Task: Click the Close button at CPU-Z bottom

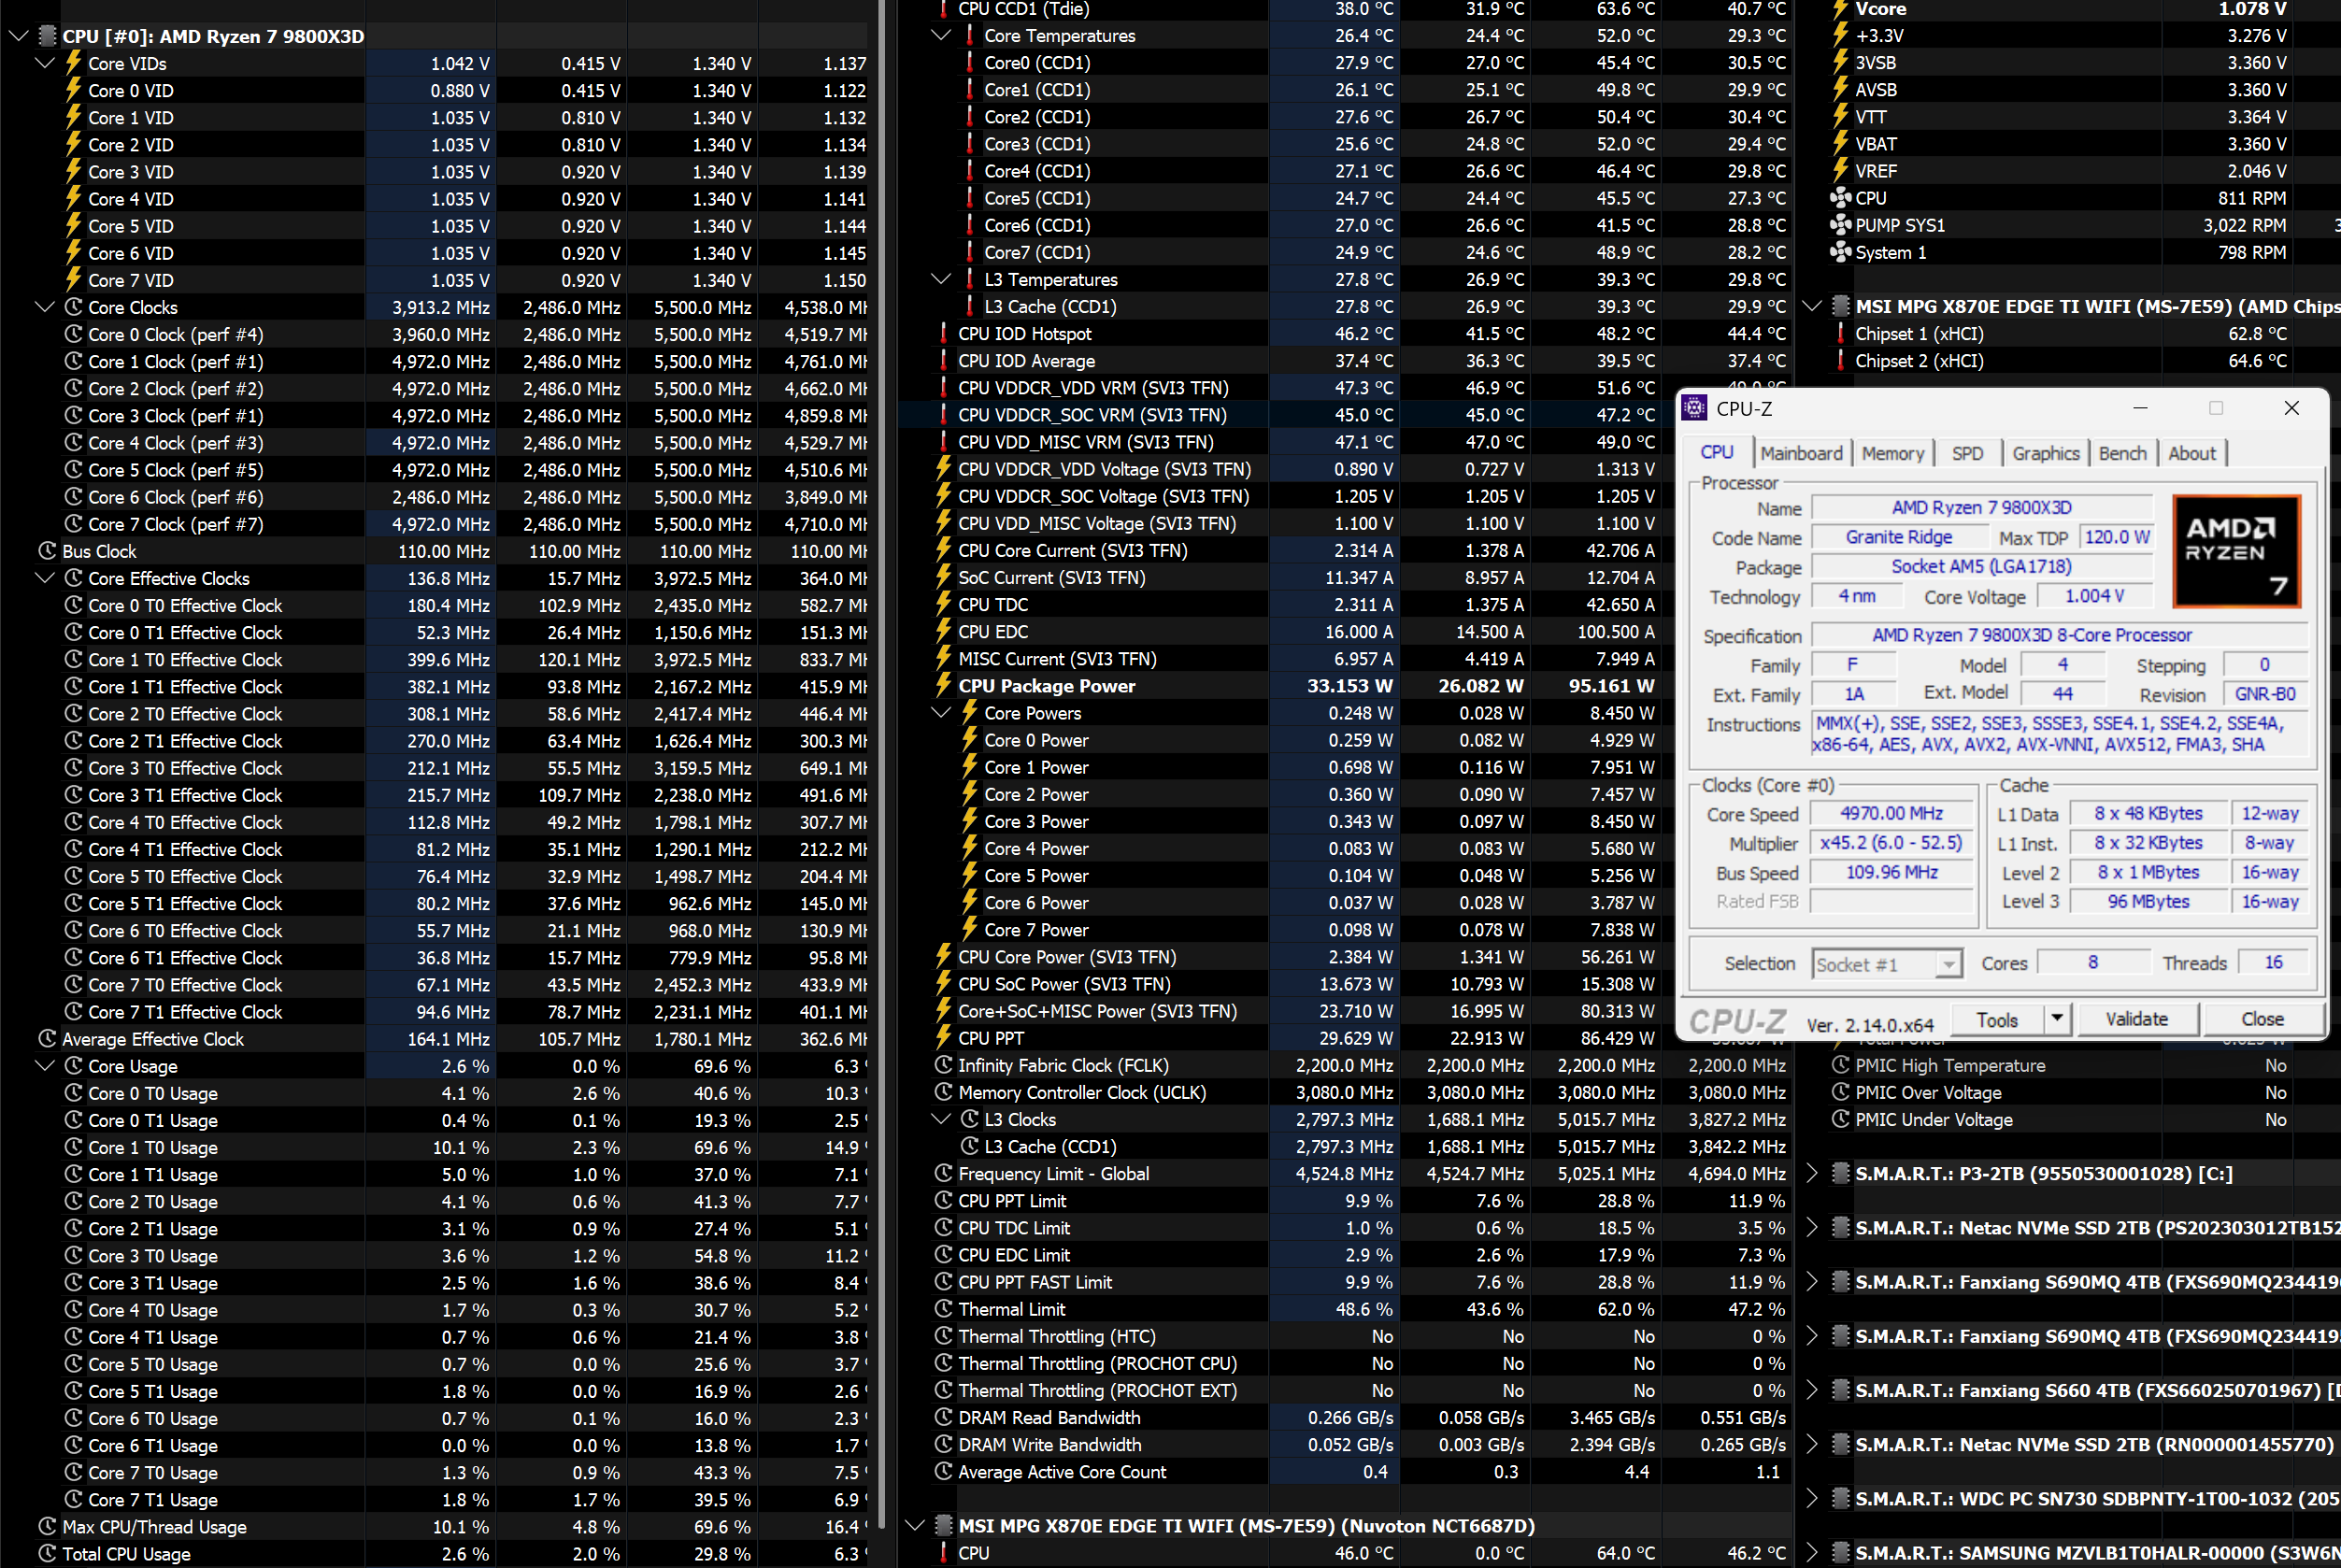Action: [x=2262, y=1019]
